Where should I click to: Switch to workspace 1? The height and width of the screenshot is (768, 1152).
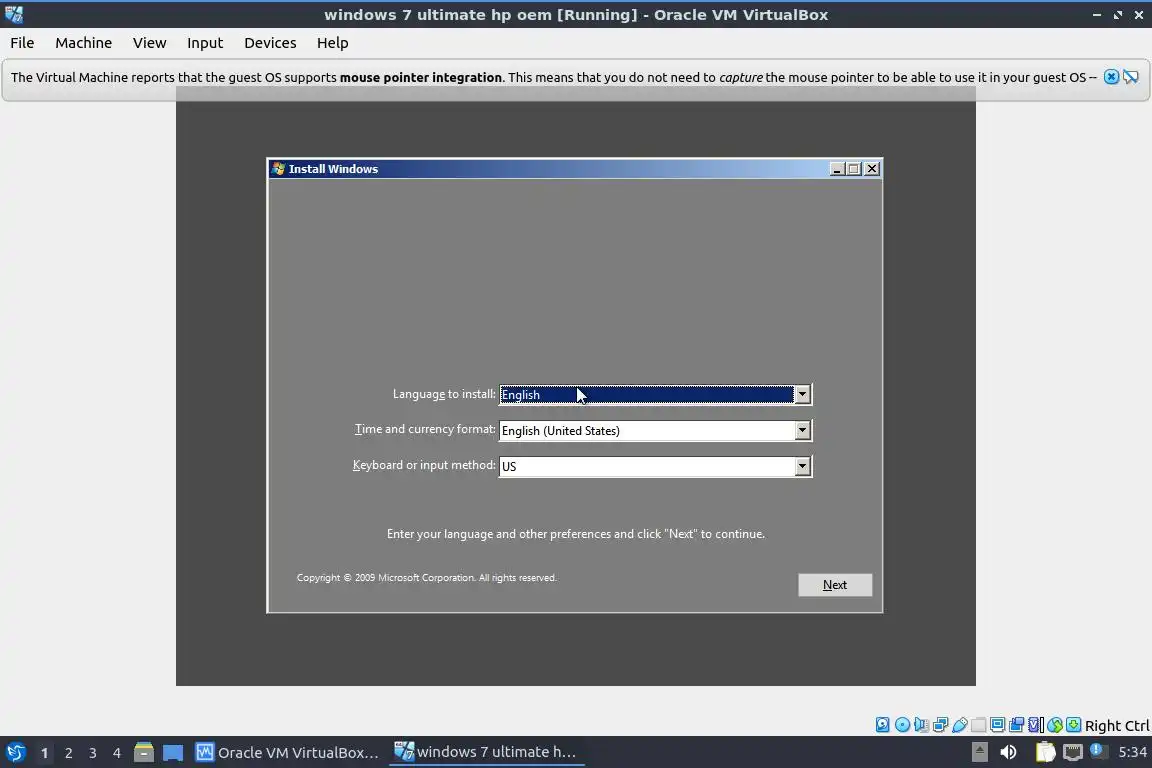point(44,753)
